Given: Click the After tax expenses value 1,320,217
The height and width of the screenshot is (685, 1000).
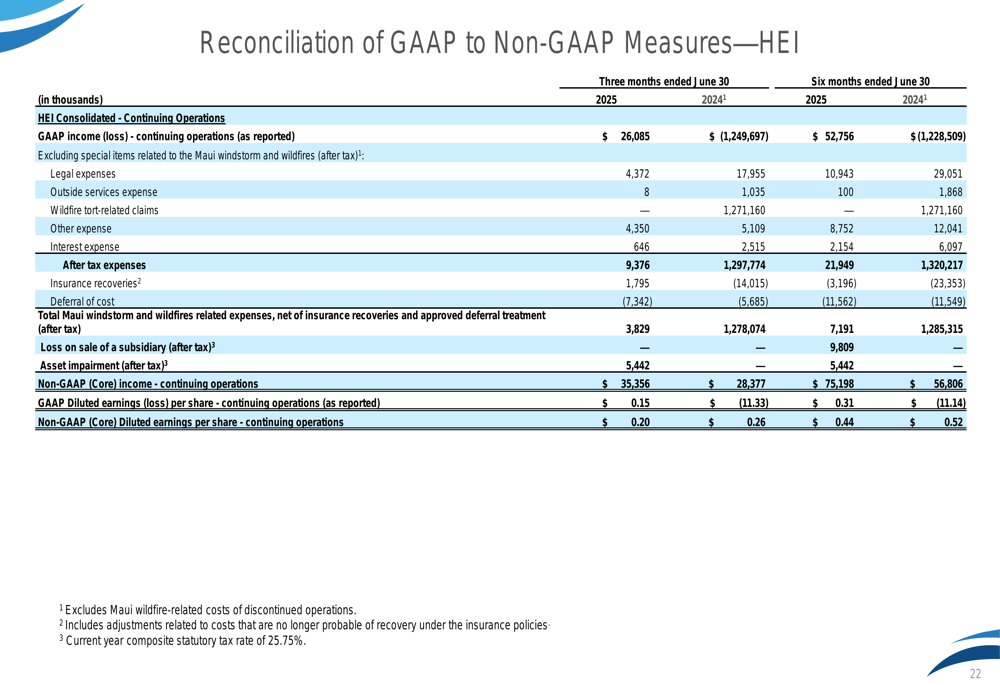Looking at the screenshot, I should pos(942,265).
